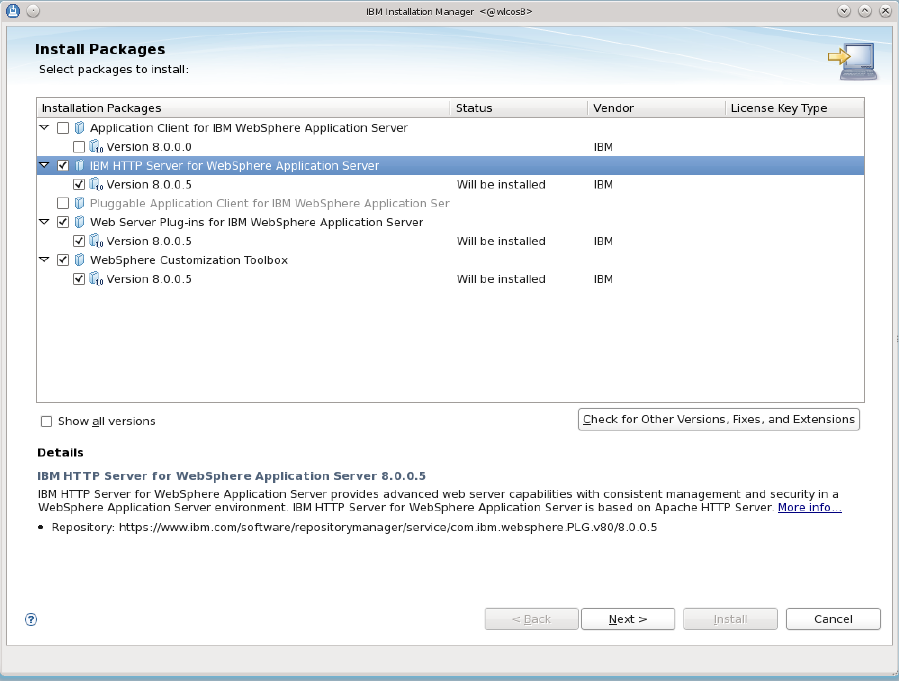
Task: Uncheck Version 8.0.0.5 under IBM HTTP Server
Action: (79, 185)
